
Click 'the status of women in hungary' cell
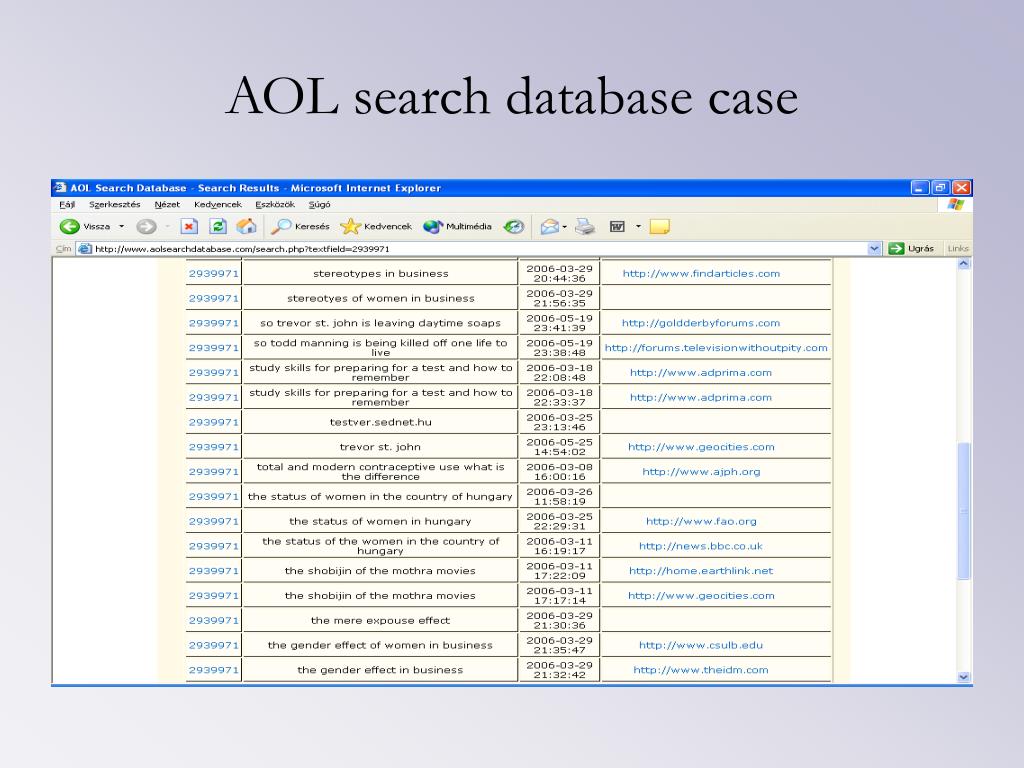380,521
